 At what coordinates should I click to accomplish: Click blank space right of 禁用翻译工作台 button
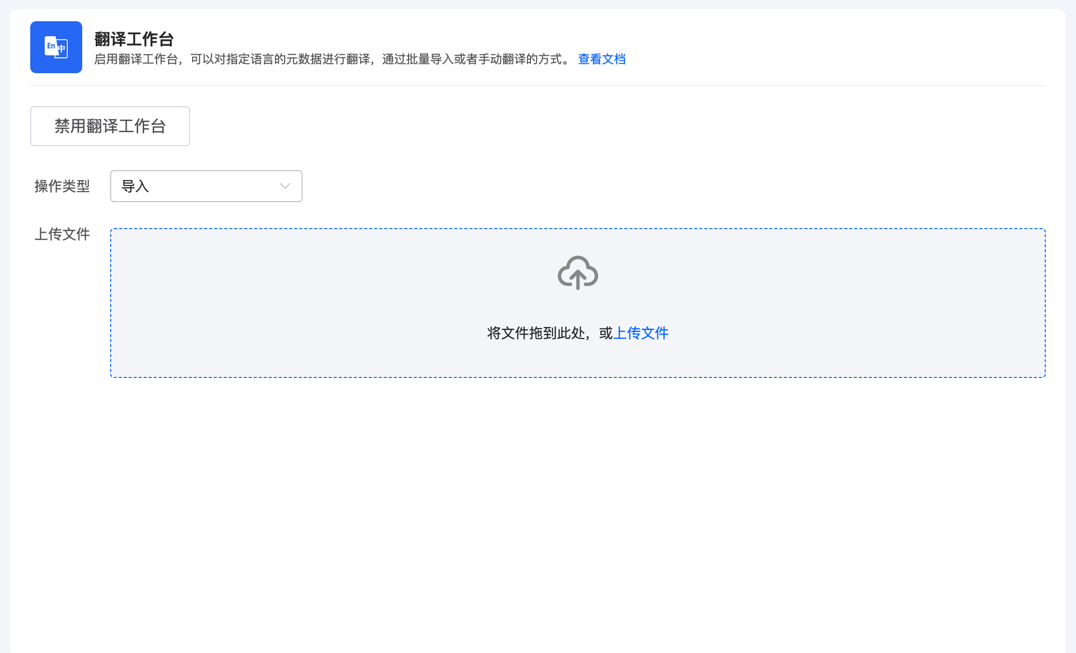pyautogui.click(x=600, y=126)
